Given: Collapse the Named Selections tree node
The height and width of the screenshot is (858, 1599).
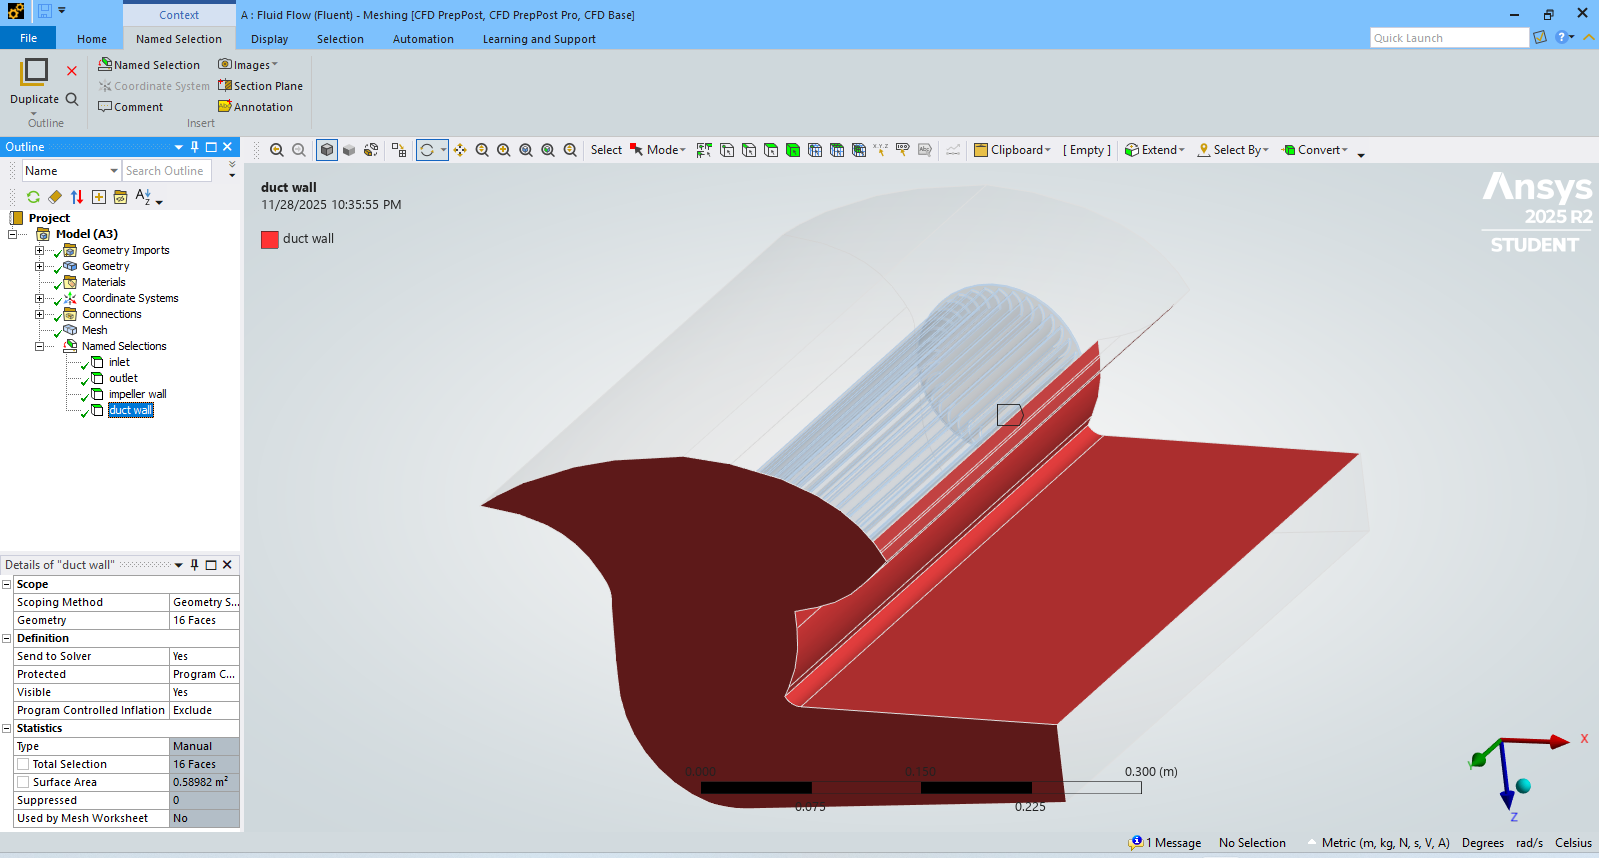Looking at the screenshot, I should (x=39, y=346).
